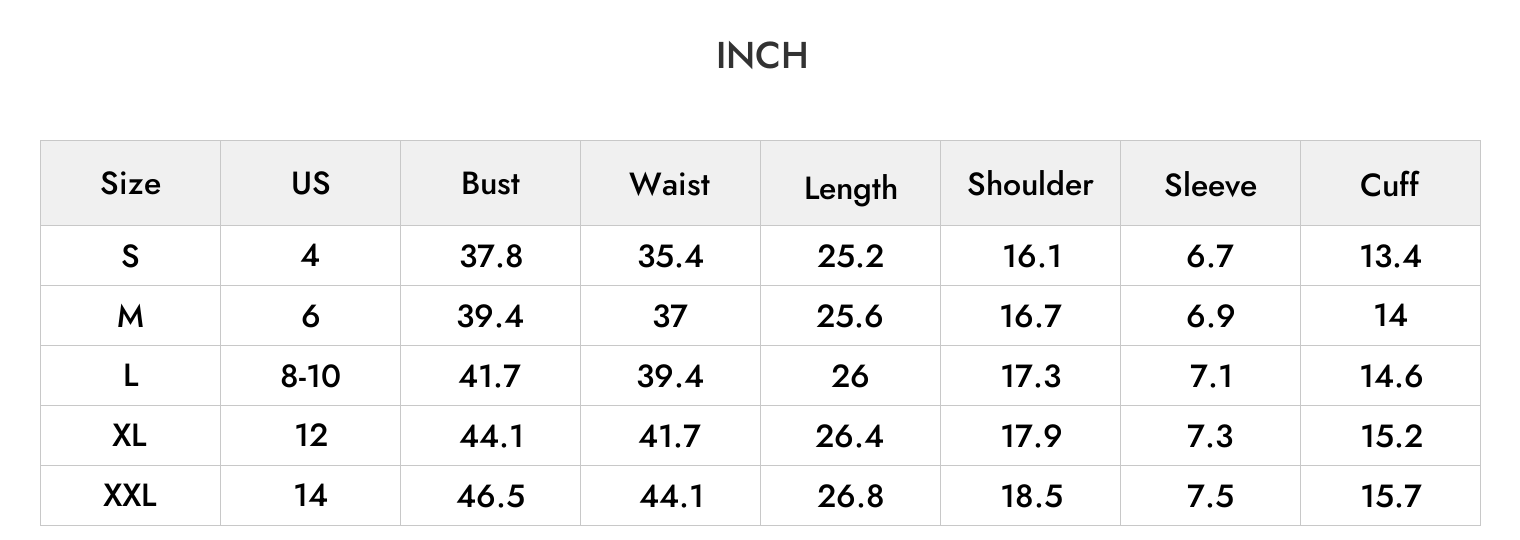Click the XXL size row label

(x=130, y=496)
